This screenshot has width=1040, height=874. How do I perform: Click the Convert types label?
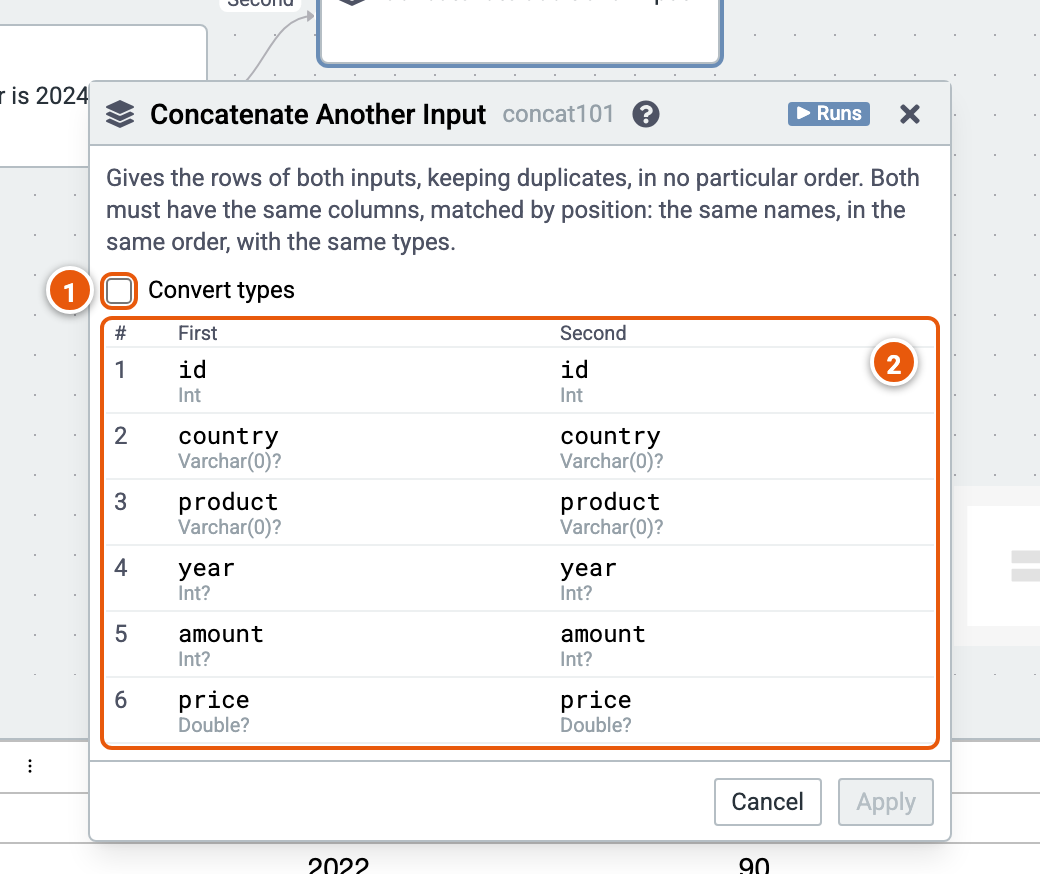click(222, 290)
